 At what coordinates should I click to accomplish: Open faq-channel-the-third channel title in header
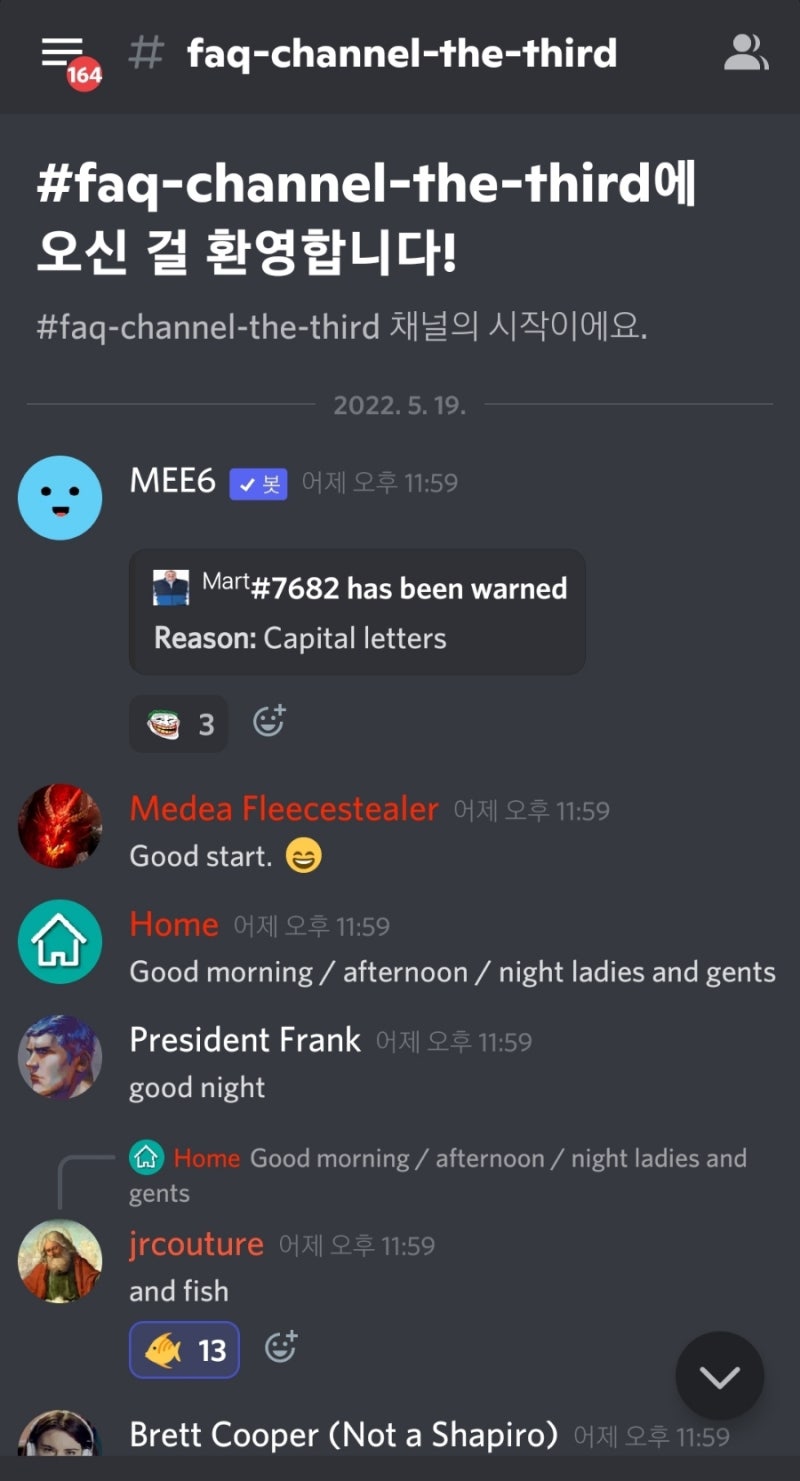pos(402,53)
